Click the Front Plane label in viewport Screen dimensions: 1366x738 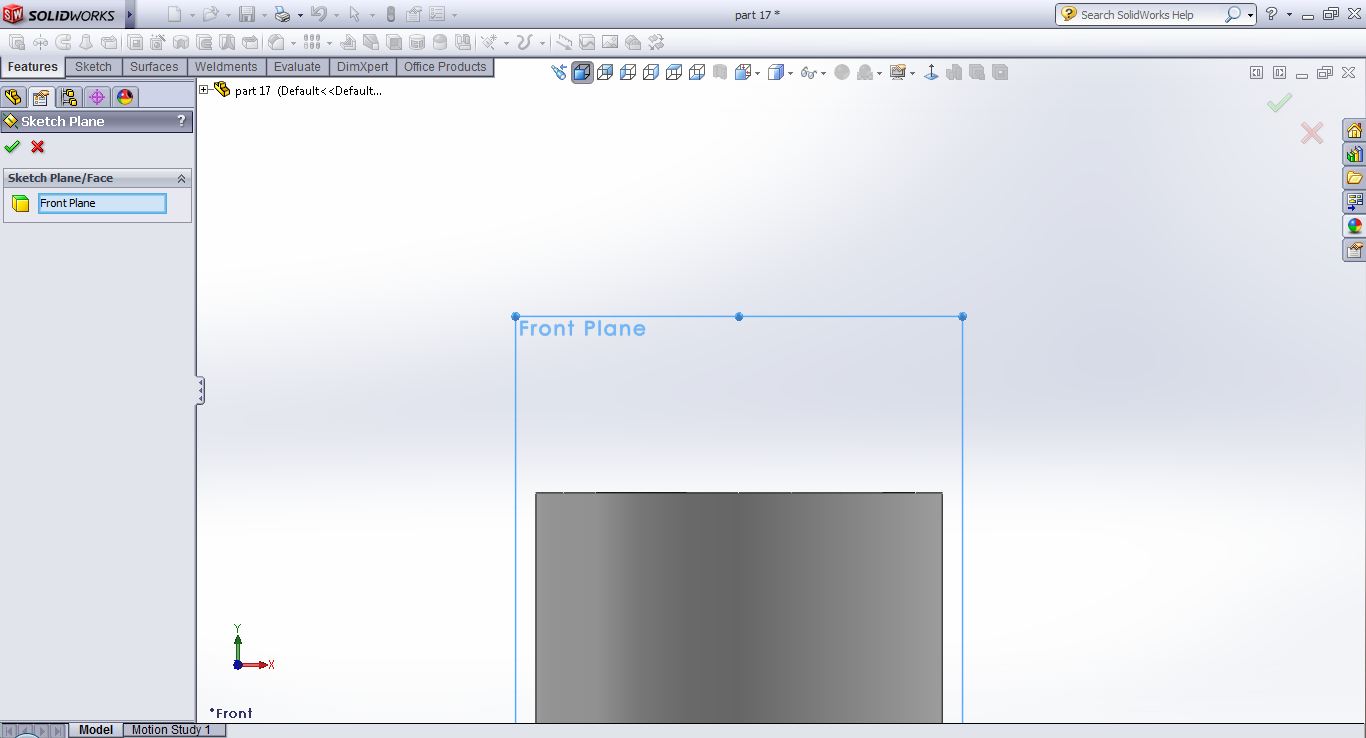pyautogui.click(x=582, y=329)
